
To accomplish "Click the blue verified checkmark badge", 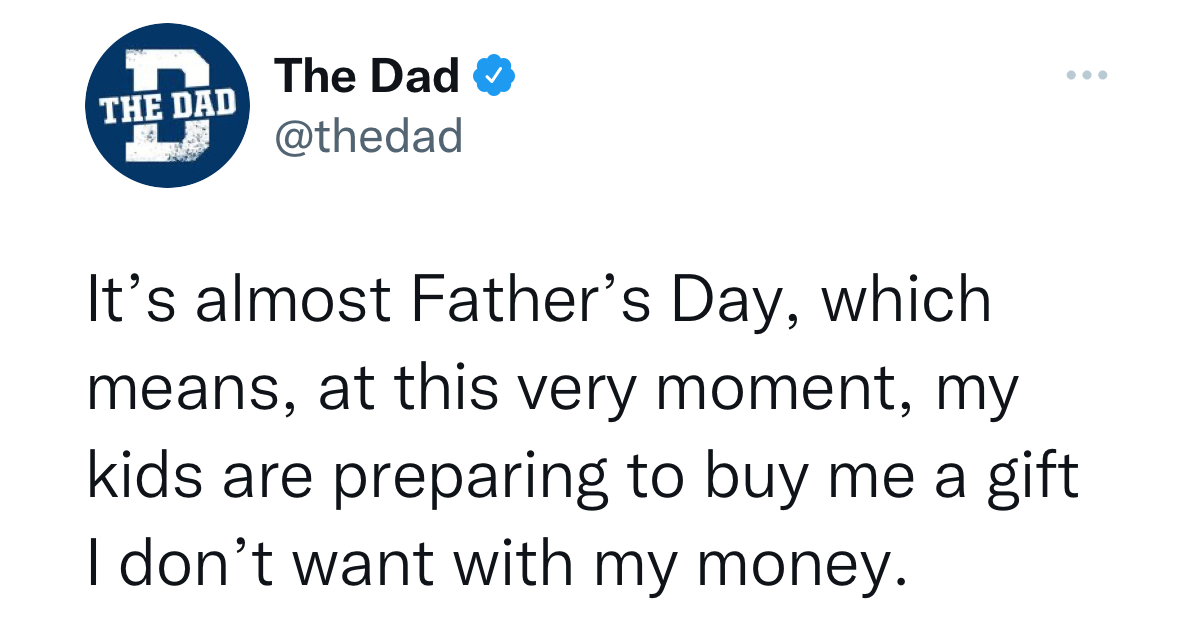I will (x=494, y=77).
